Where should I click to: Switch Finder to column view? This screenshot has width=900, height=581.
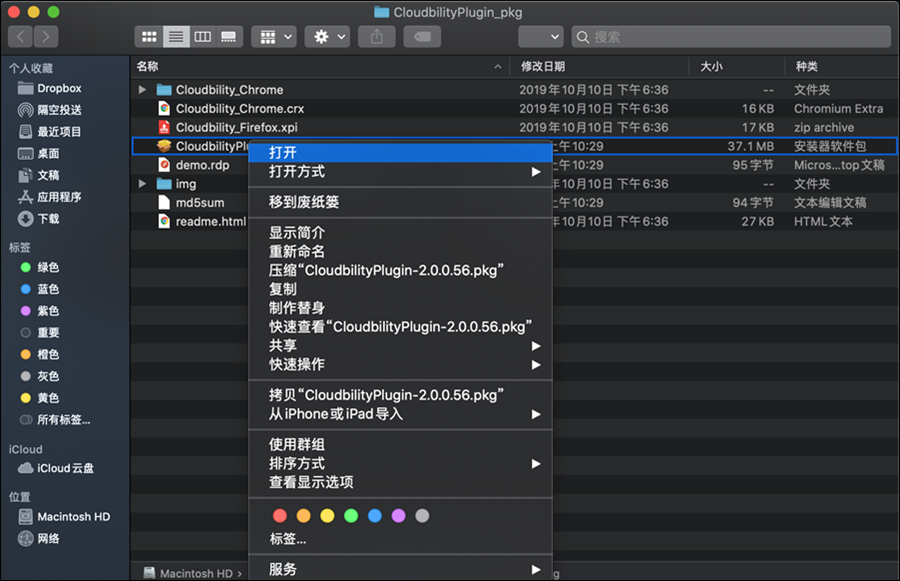pyautogui.click(x=202, y=36)
